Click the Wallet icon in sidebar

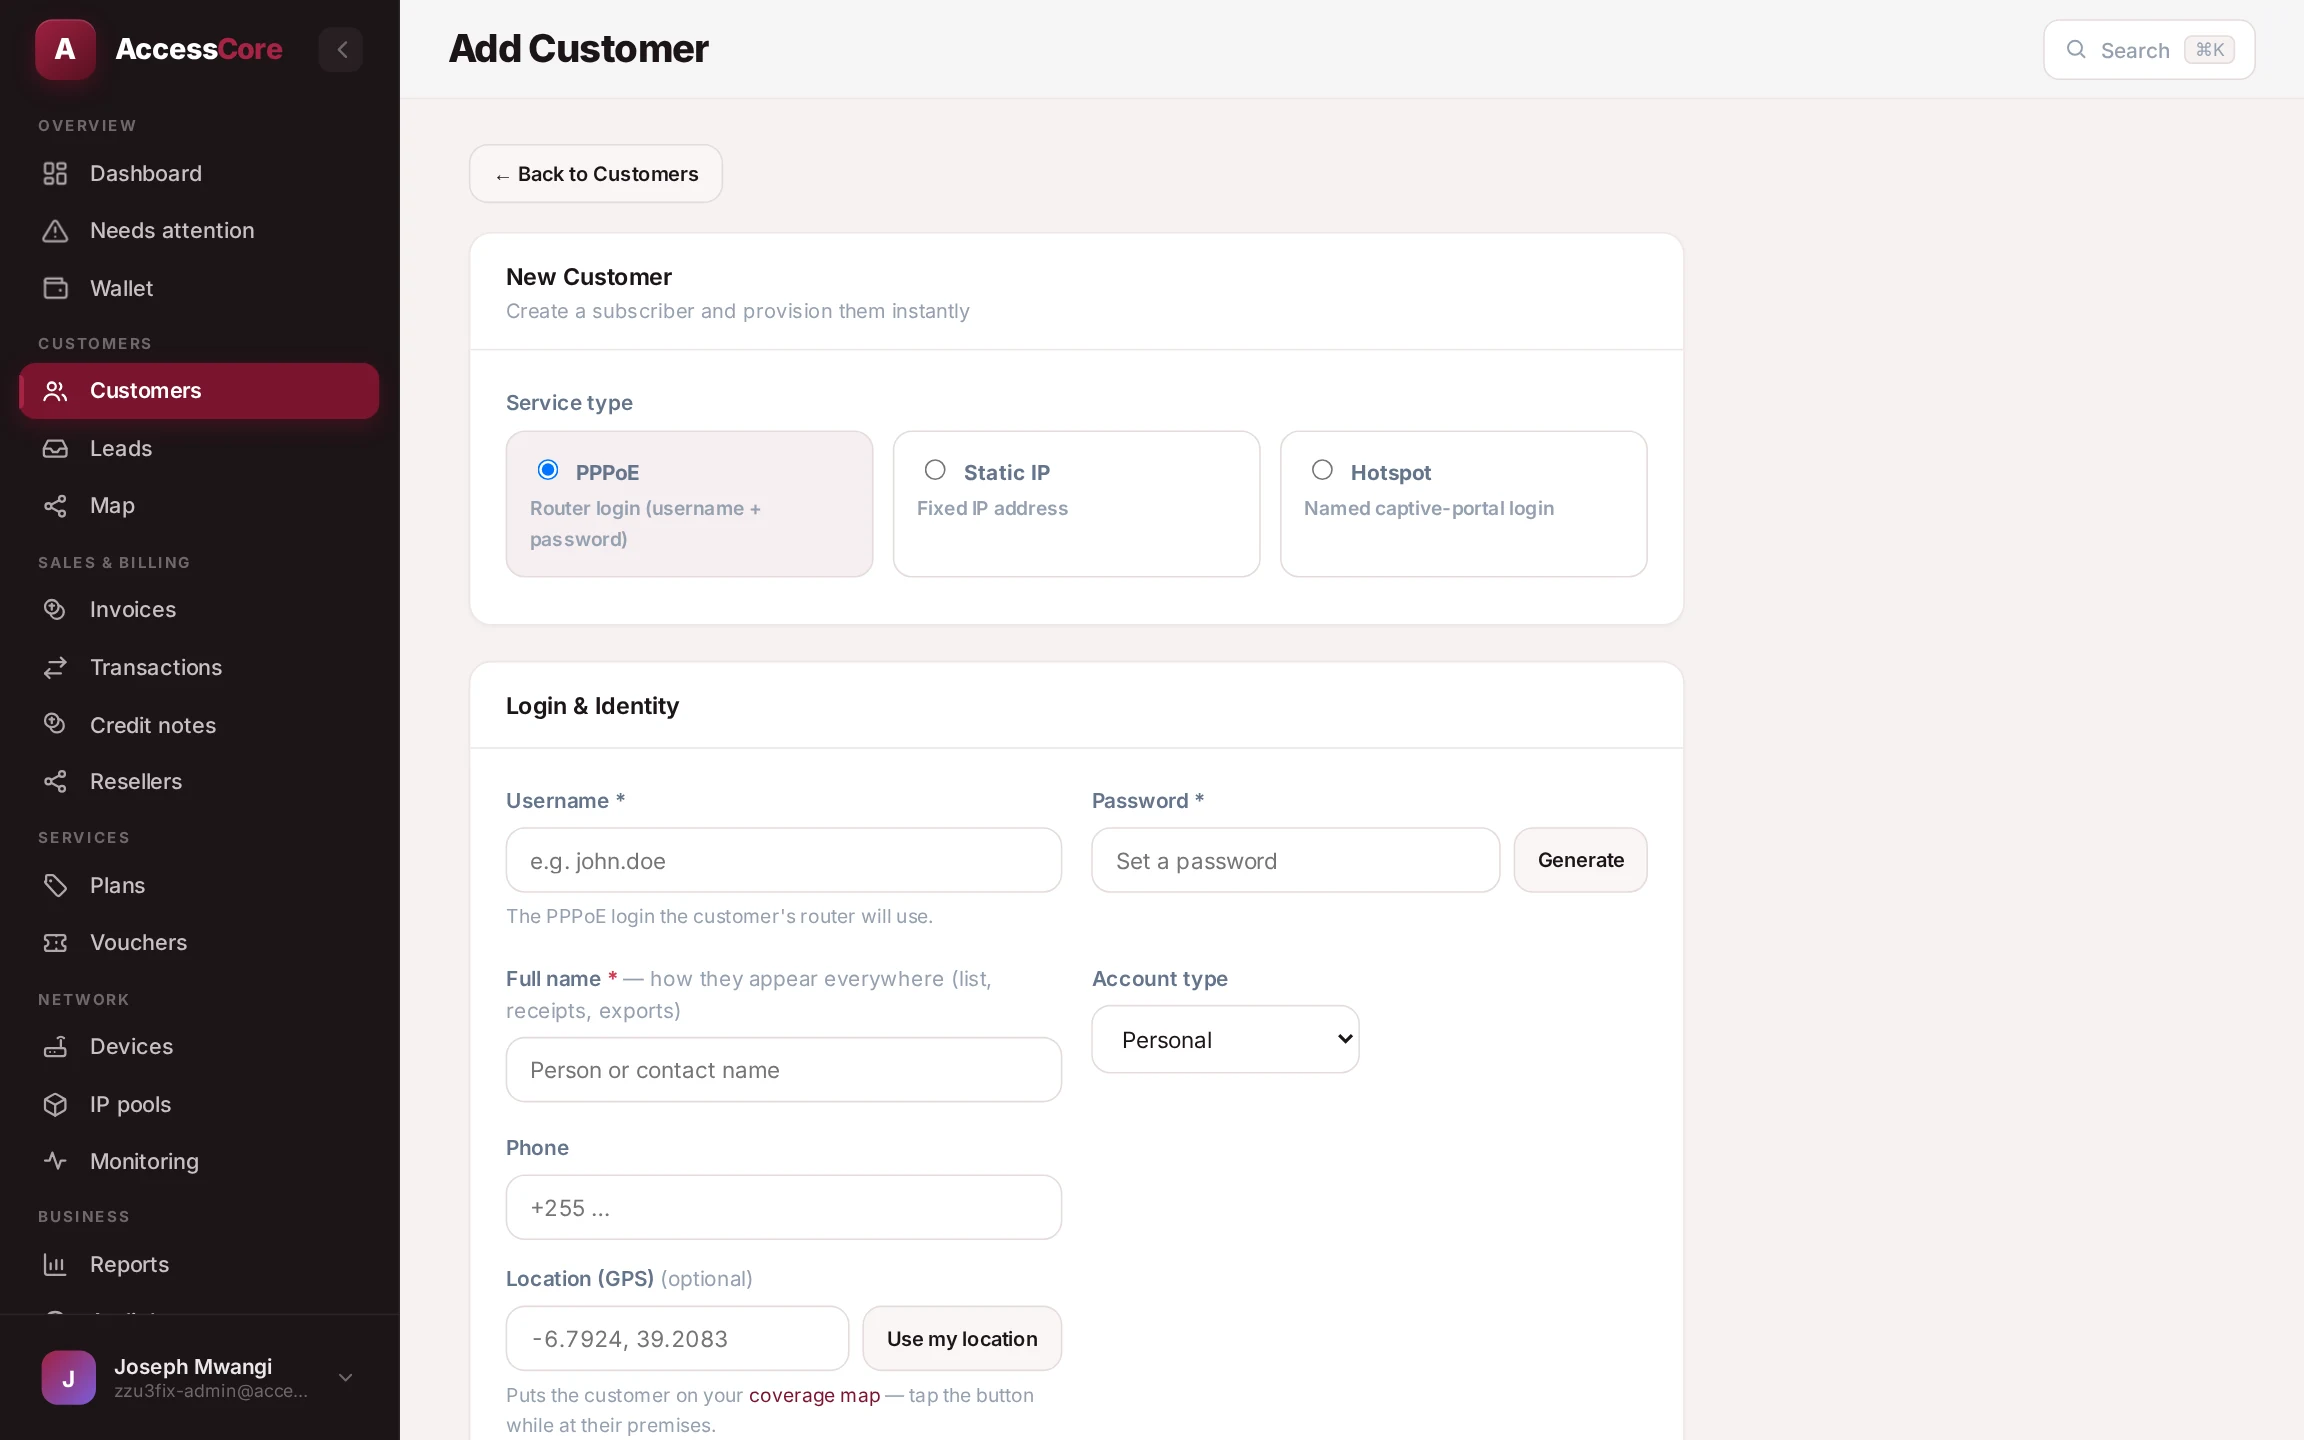[x=55, y=288]
